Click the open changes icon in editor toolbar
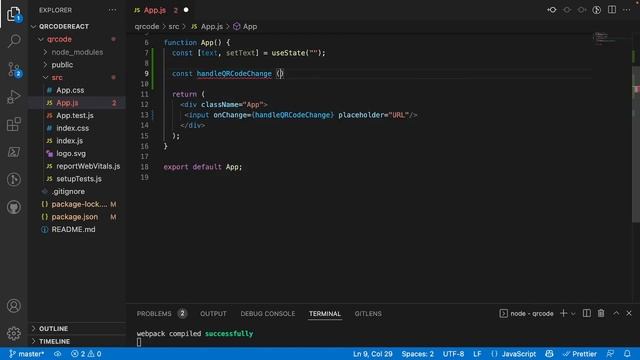Image resolution: width=640 pixels, height=360 pixels. pos(552,10)
